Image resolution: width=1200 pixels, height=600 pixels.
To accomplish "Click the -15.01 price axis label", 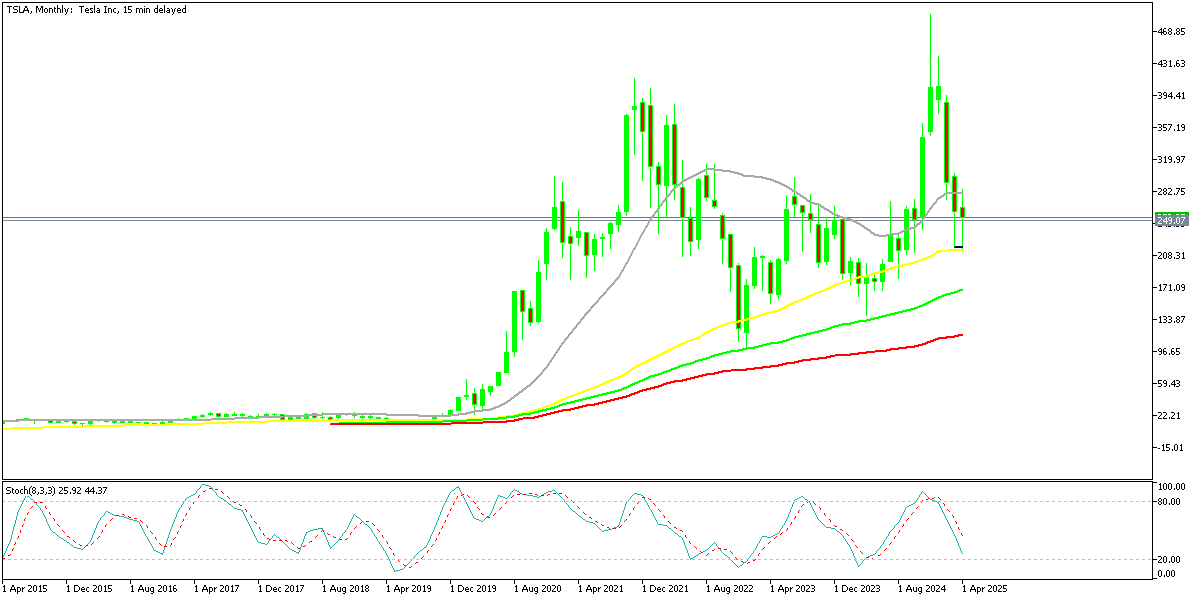I will click(x=1170, y=448).
